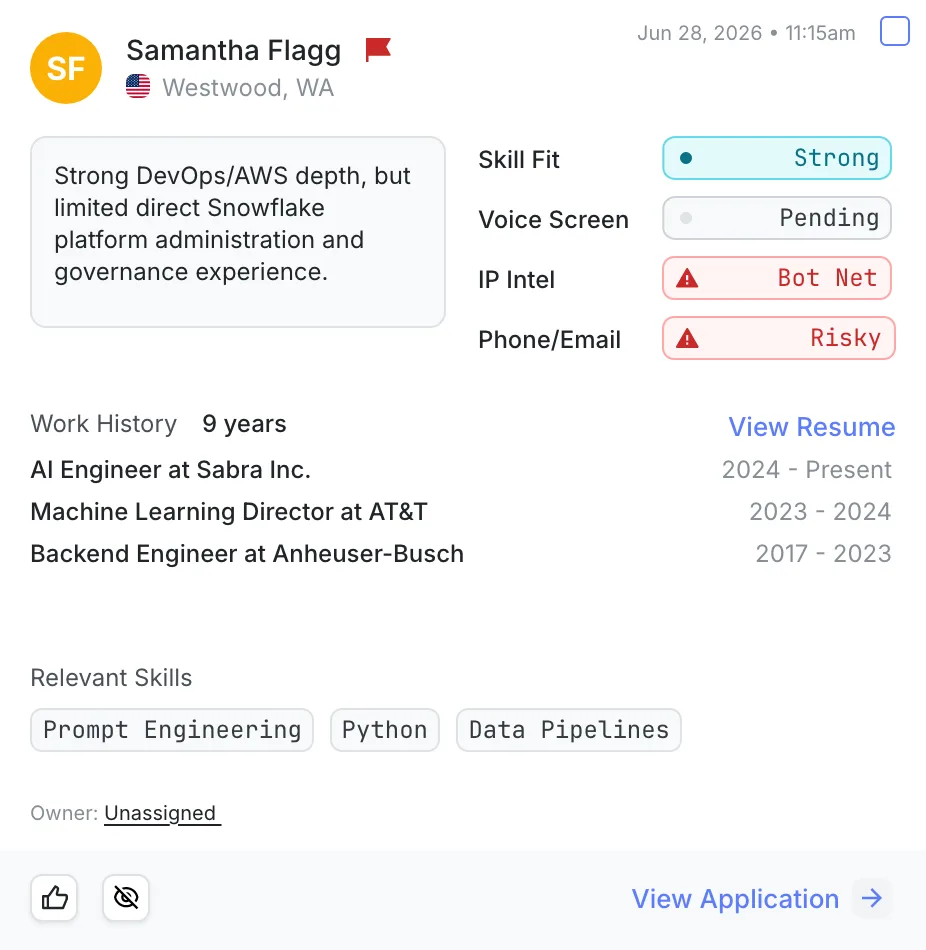This screenshot has height=950, width=926.
Task: Click the Work History label
Action: [104, 424]
